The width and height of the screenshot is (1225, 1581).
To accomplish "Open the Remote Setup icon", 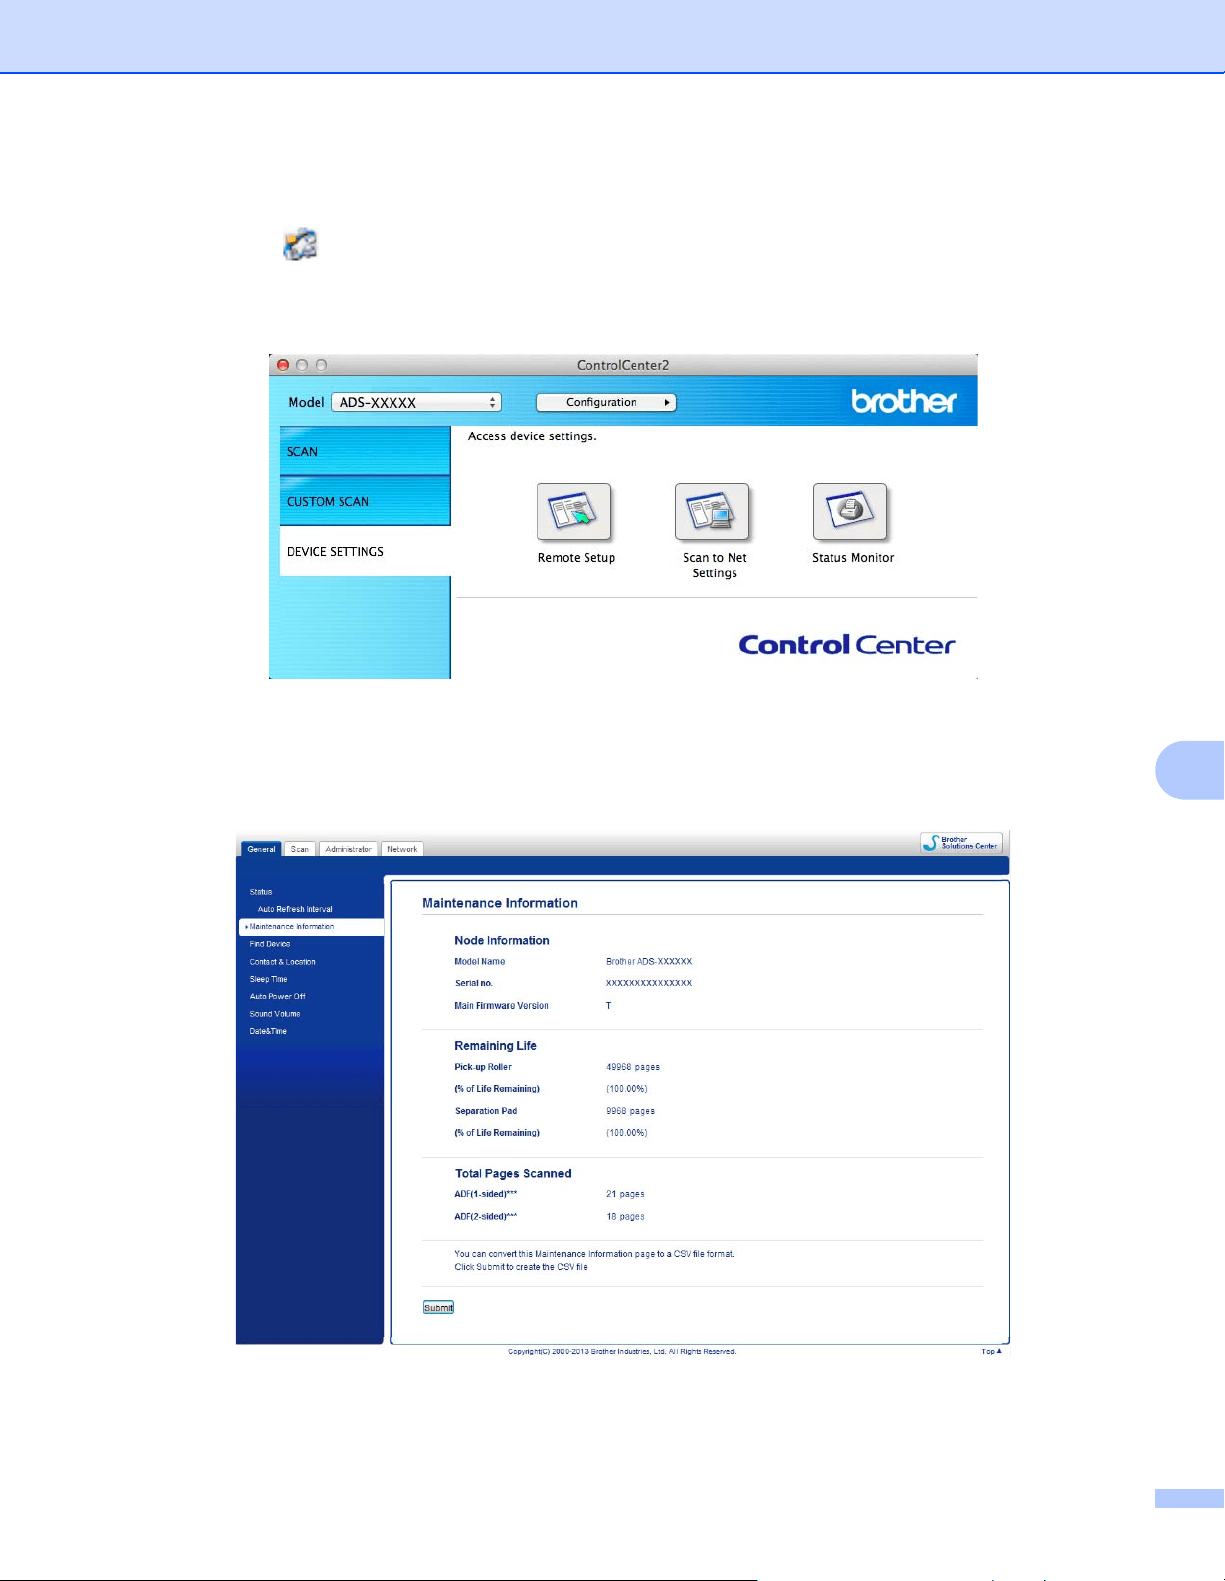I will point(574,512).
